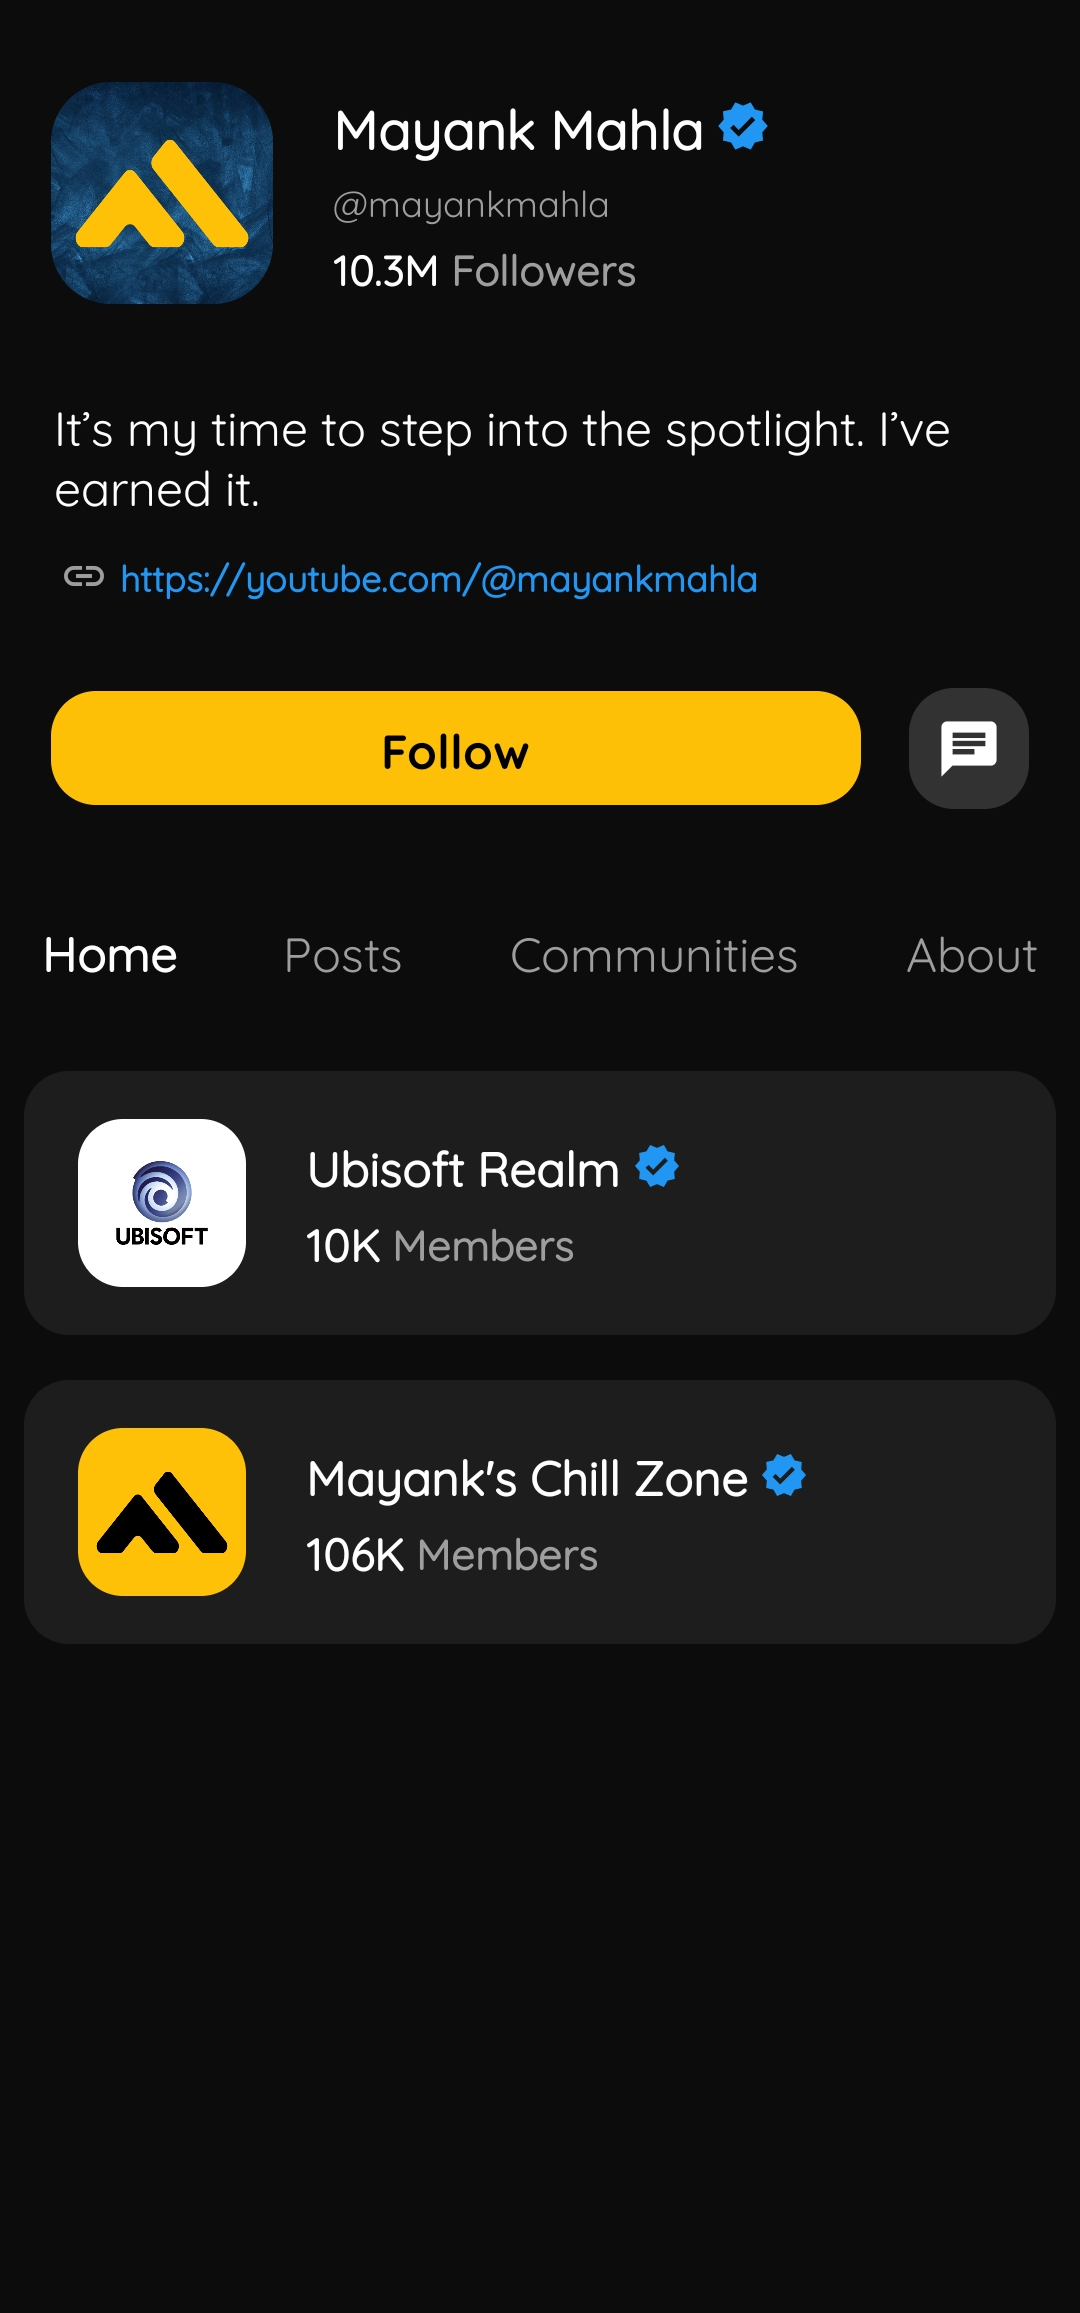Open the Communities tab

(654, 956)
